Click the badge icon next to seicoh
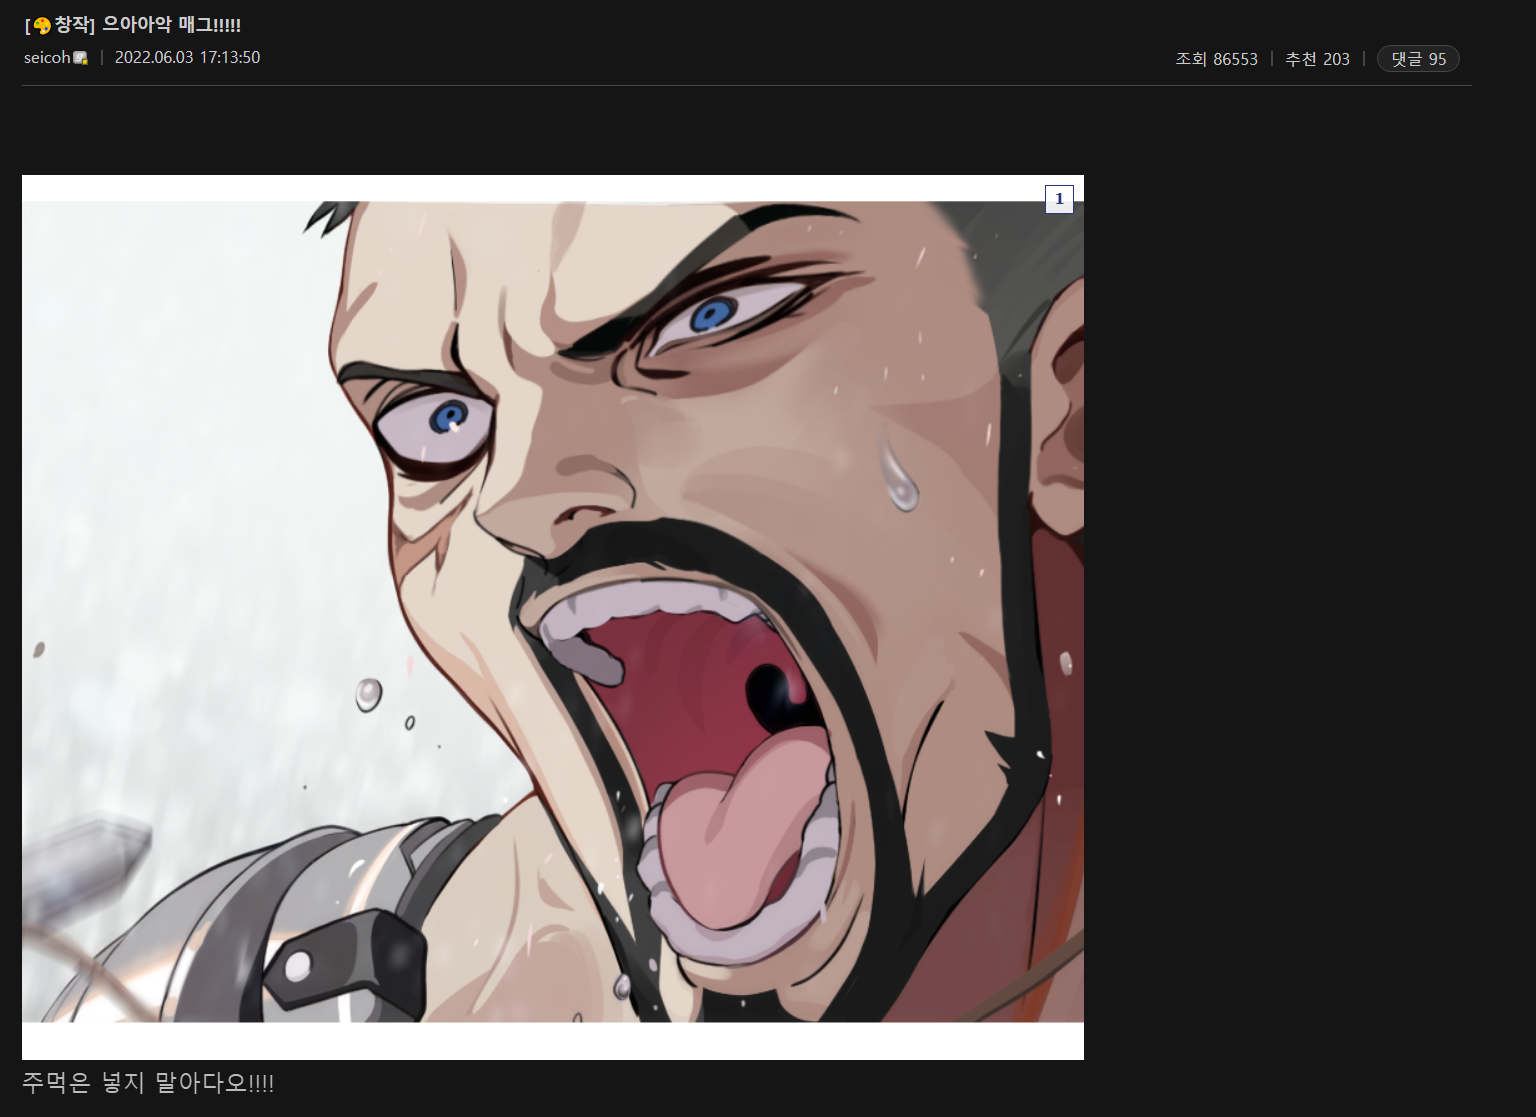 coord(81,58)
